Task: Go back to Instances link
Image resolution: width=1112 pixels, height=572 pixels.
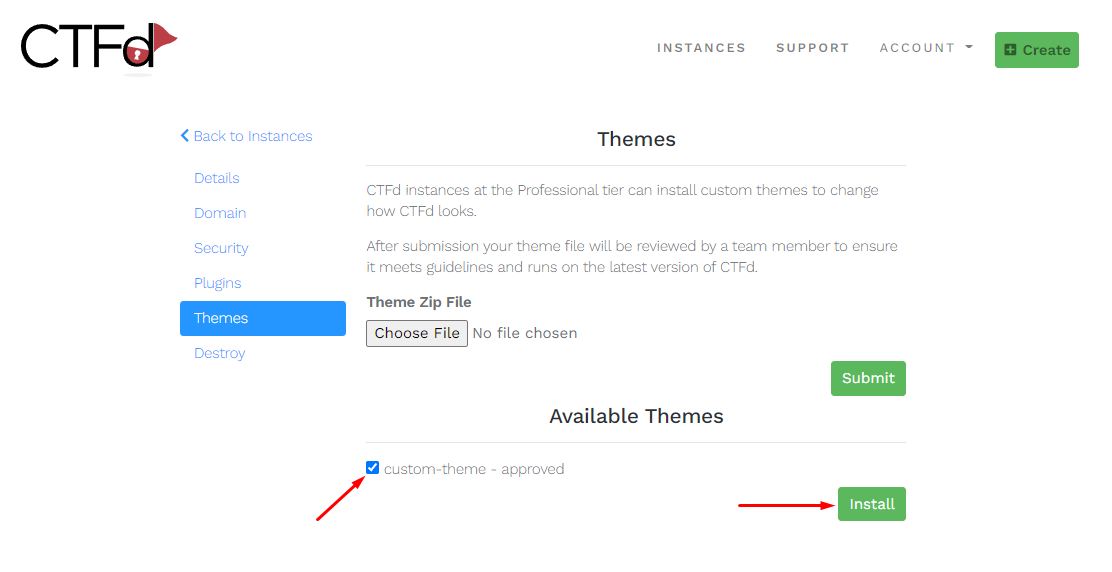Action: [x=252, y=136]
